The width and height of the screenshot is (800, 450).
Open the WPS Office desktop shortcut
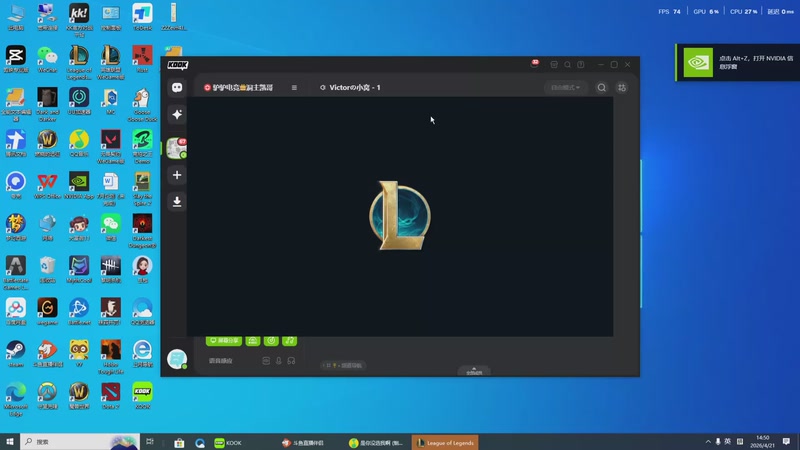(47, 185)
